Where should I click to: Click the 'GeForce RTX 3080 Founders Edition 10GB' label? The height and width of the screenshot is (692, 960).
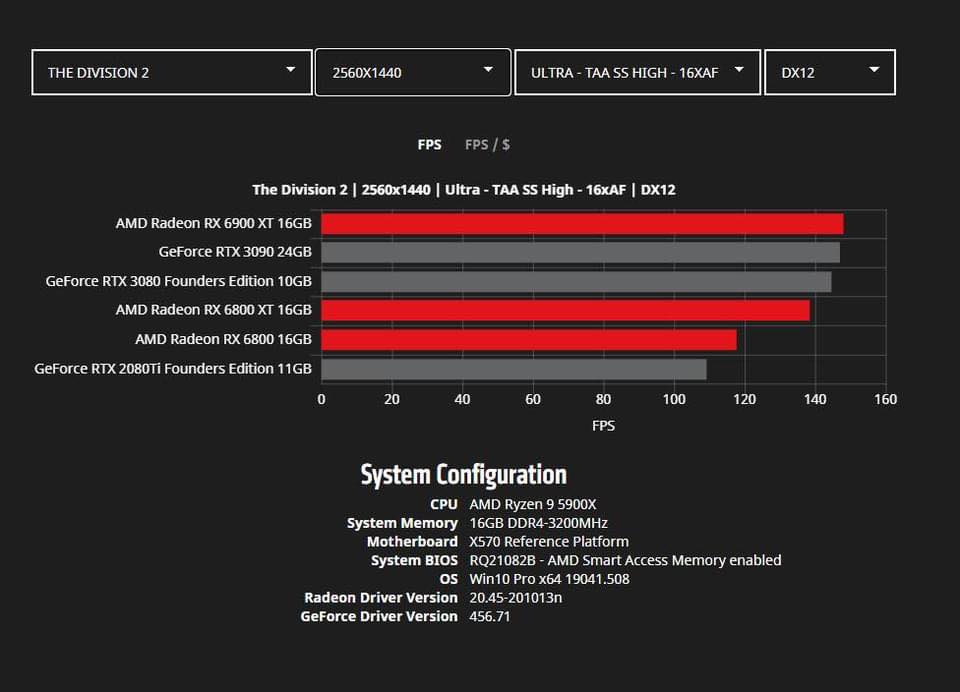tap(179, 281)
